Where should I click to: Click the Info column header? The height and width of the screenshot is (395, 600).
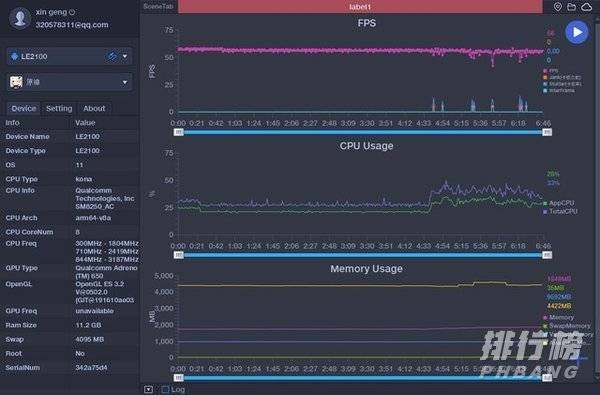12,123
